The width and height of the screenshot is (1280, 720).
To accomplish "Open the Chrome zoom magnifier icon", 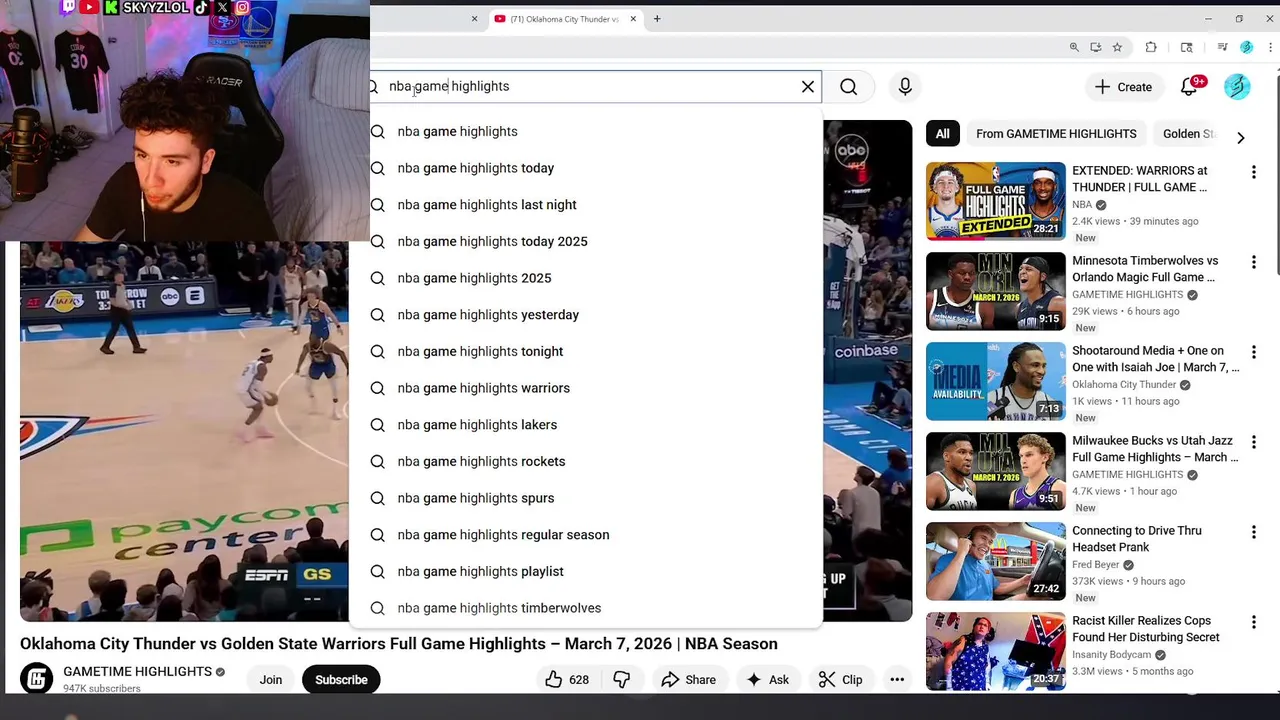I will 1074,47.
